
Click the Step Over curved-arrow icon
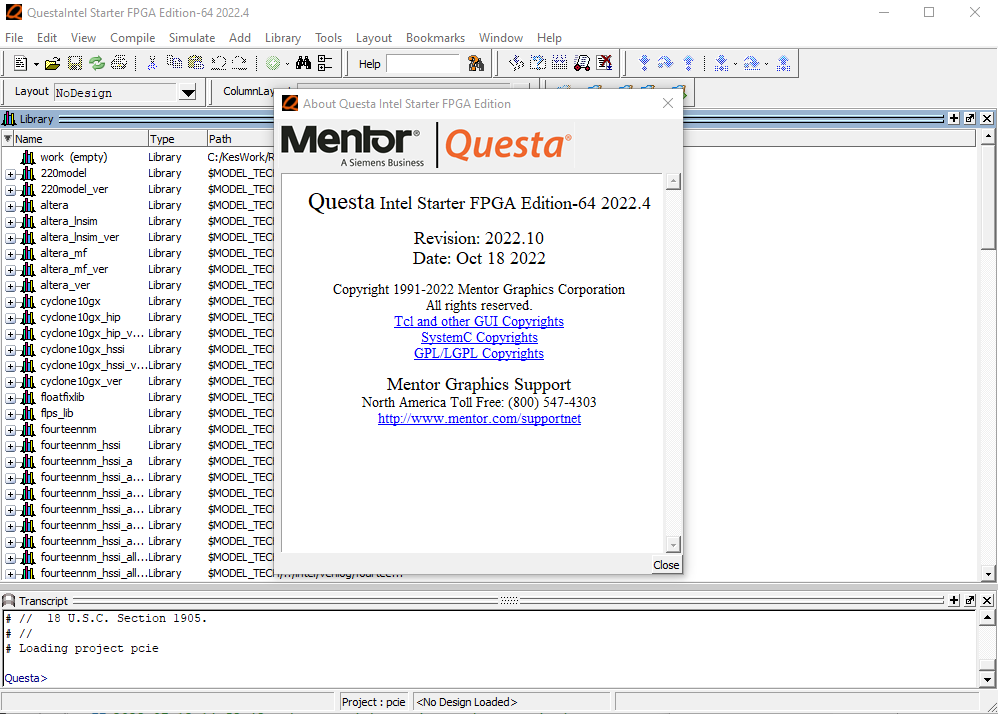click(x=666, y=63)
